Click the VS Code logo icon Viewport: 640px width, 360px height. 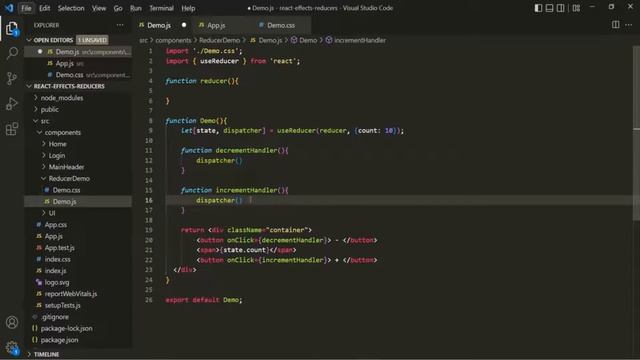9,8
